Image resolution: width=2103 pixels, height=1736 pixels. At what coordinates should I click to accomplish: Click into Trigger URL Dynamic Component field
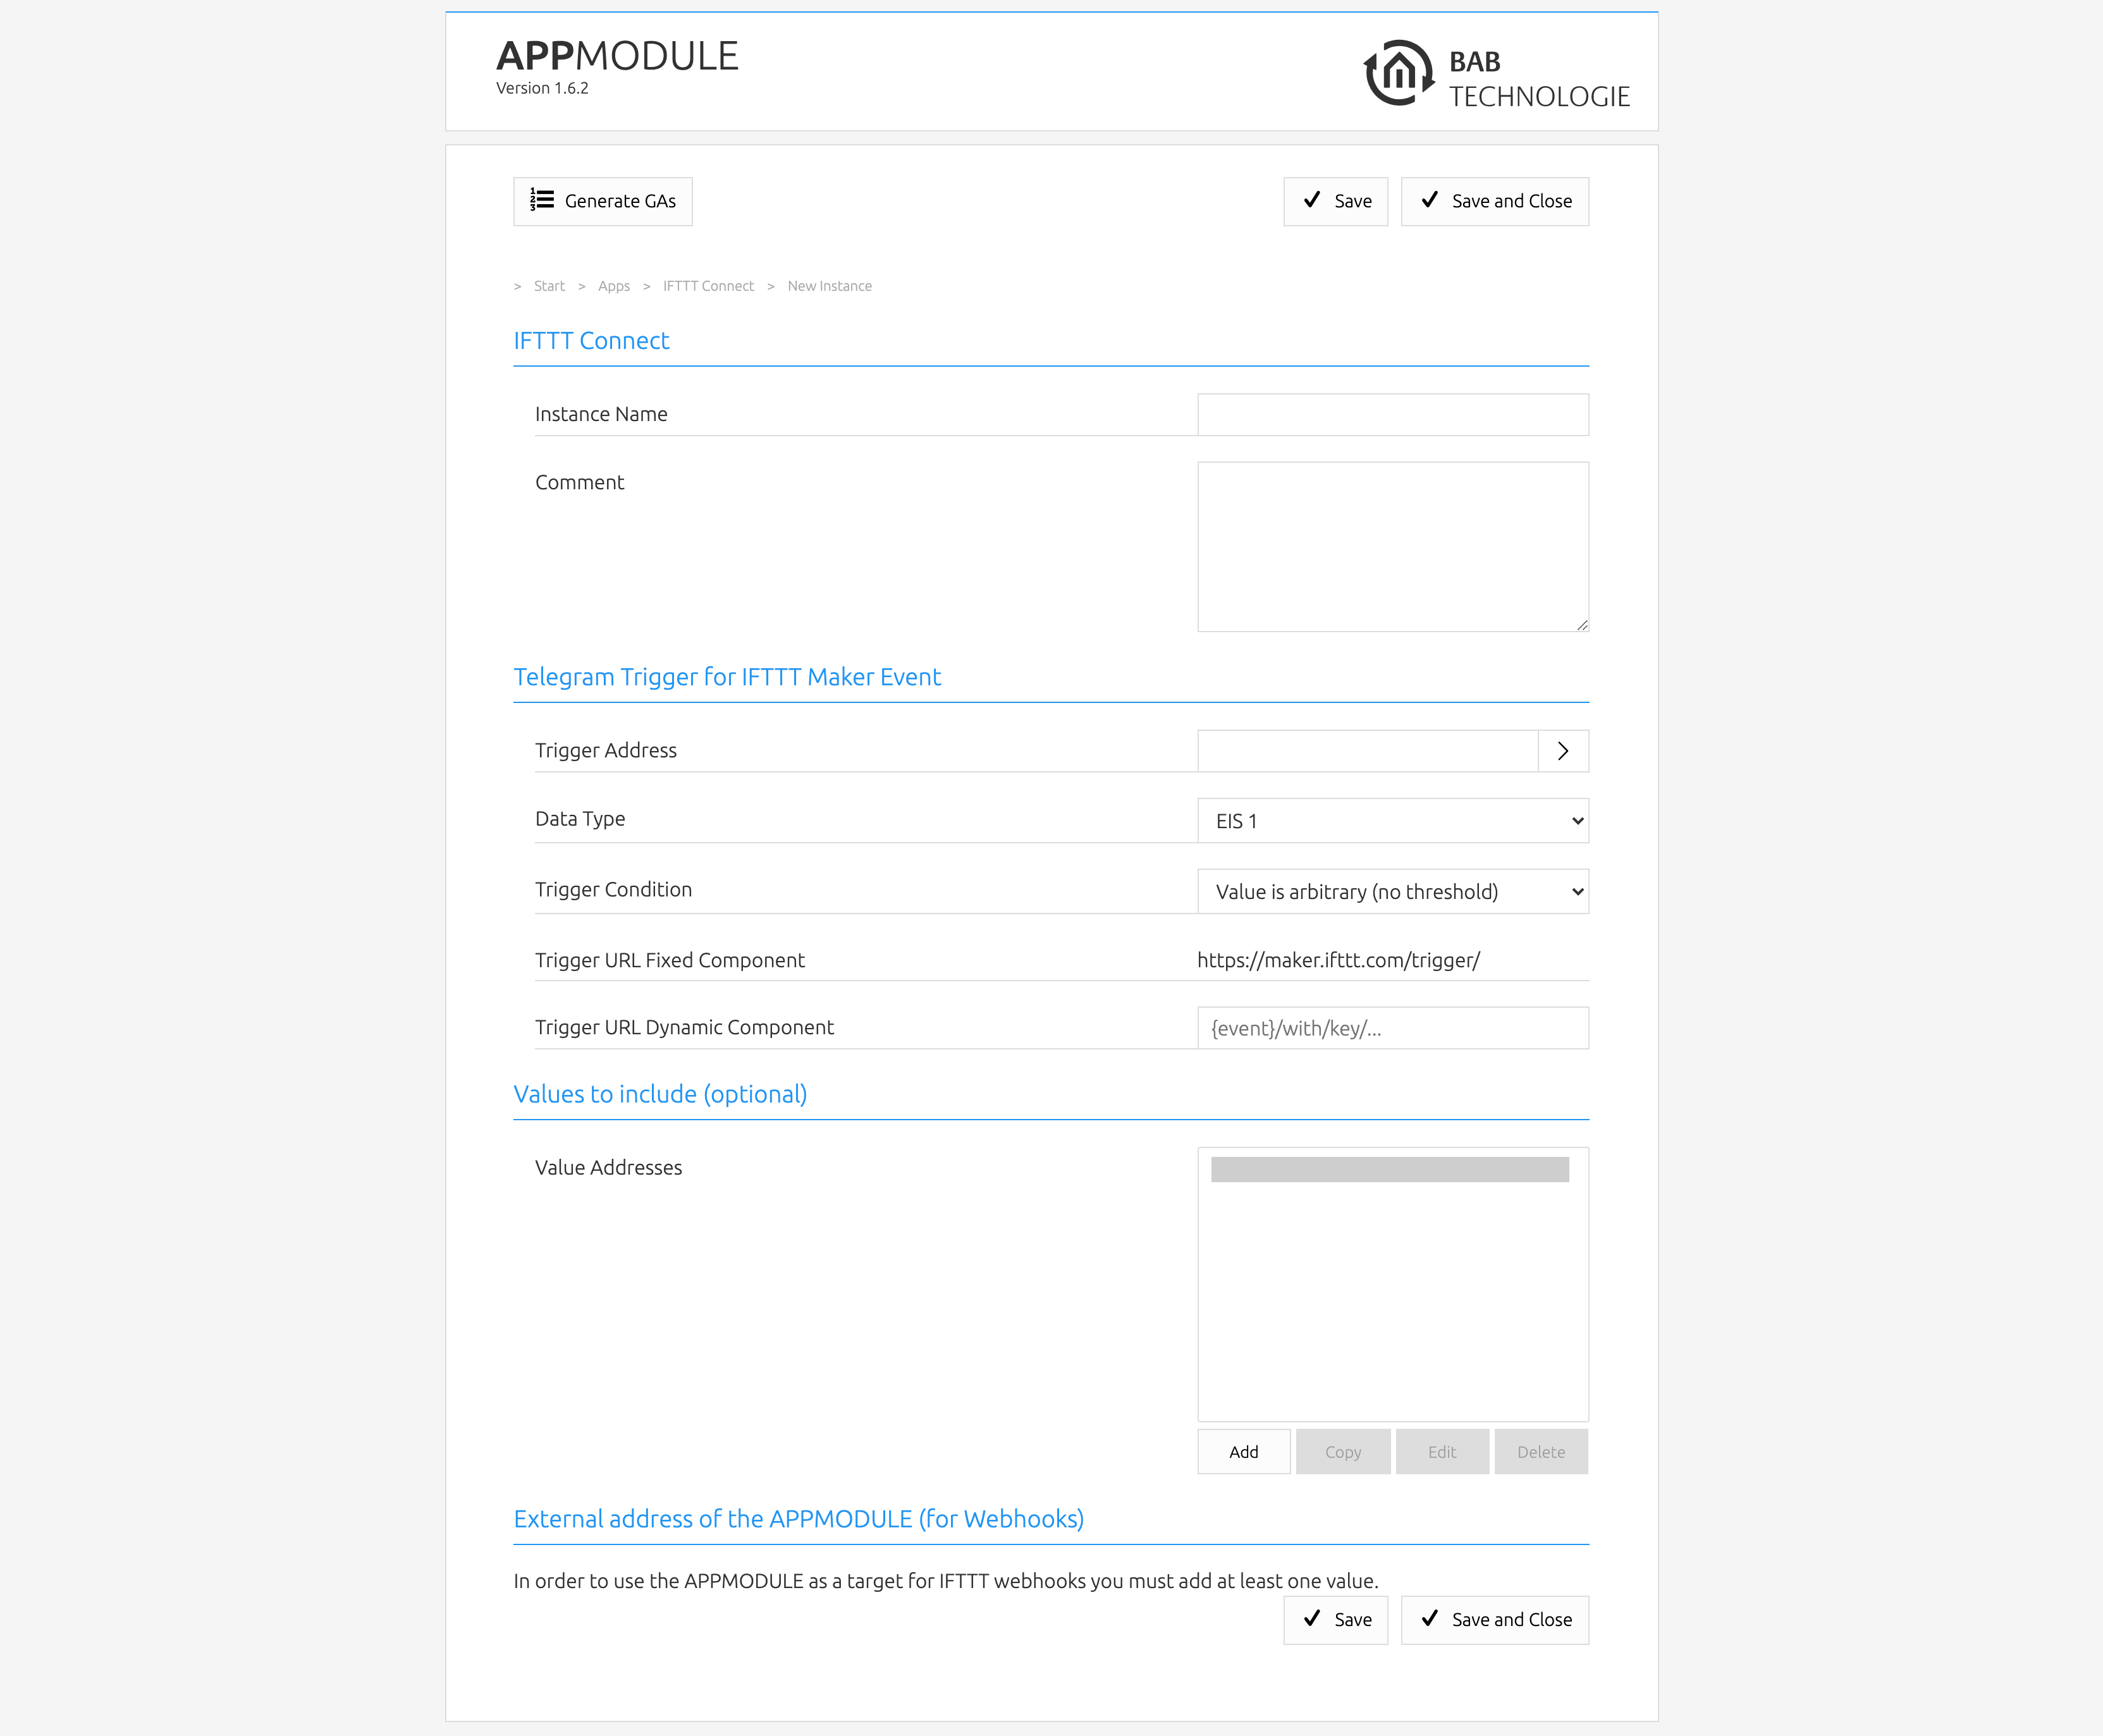pos(1392,1028)
